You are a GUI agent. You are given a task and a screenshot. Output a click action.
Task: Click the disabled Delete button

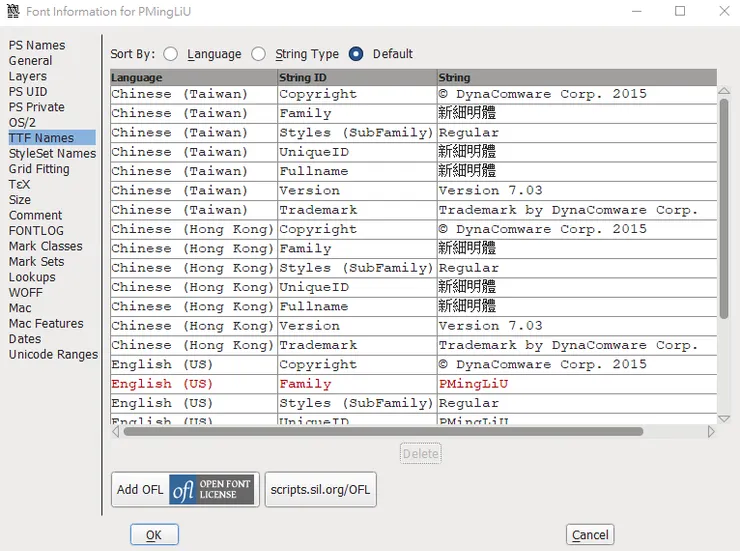pos(420,453)
